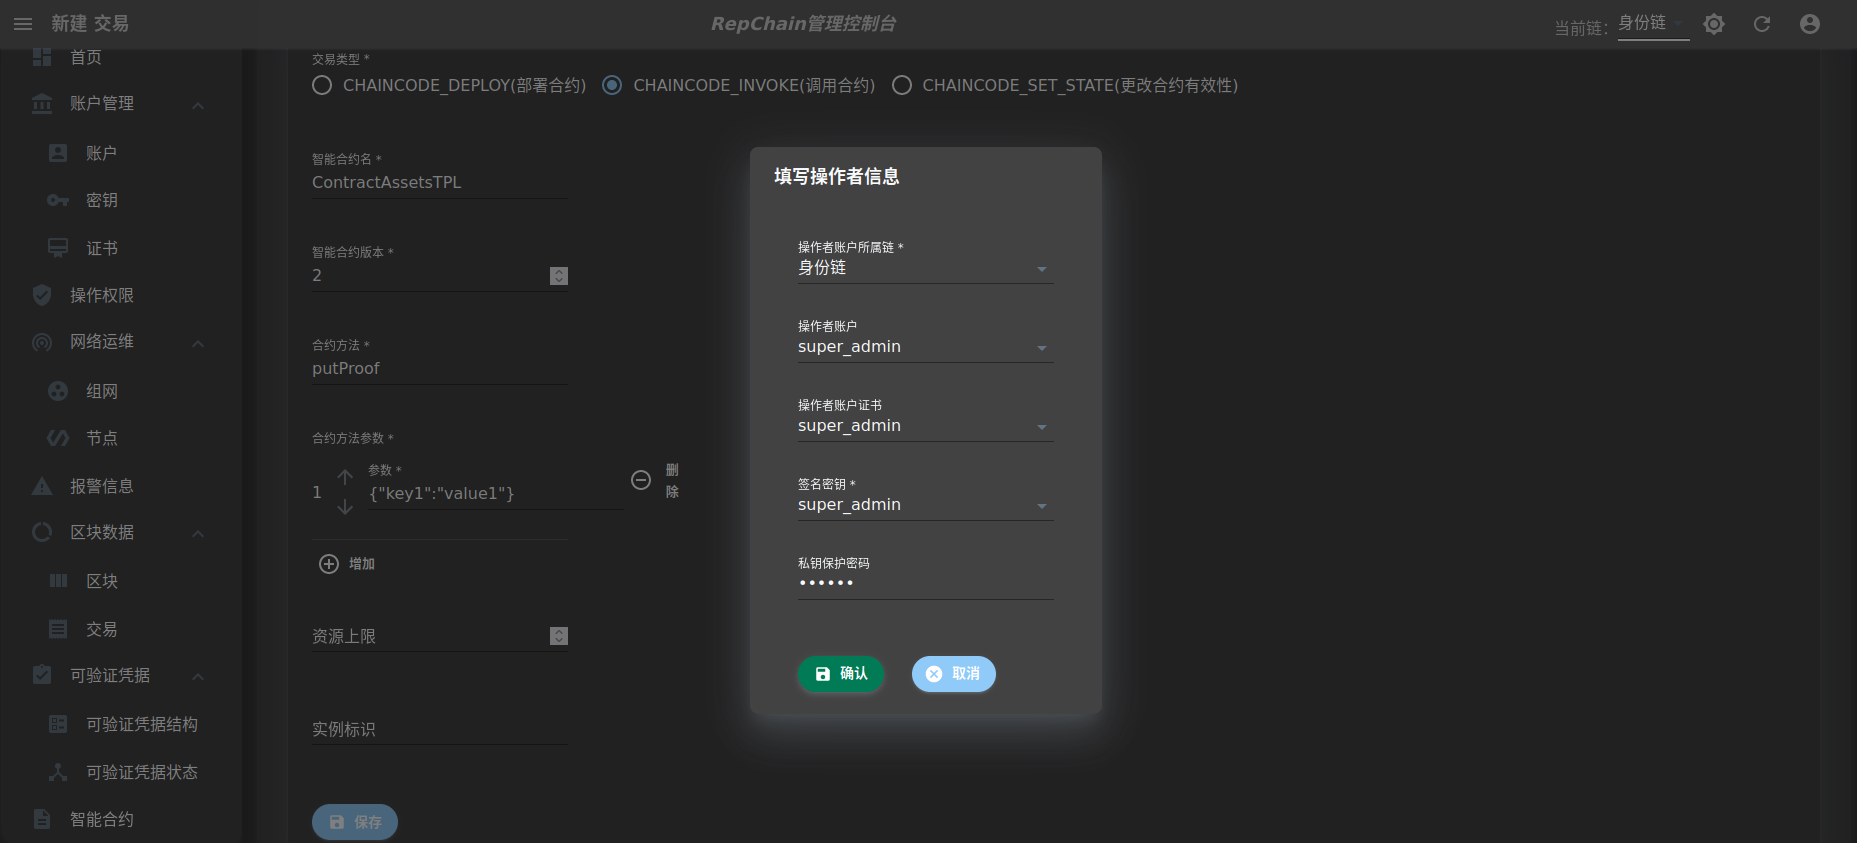
Task: Open the user account profile icon
Action: tap(1810, 24)
